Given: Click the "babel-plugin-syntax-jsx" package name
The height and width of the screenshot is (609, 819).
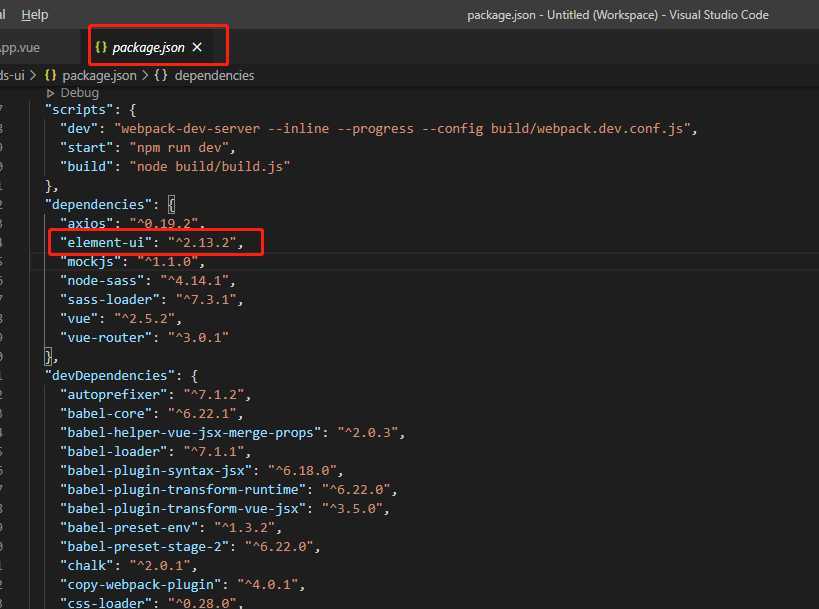Looking at the screenshot, I should coord(156,471).
